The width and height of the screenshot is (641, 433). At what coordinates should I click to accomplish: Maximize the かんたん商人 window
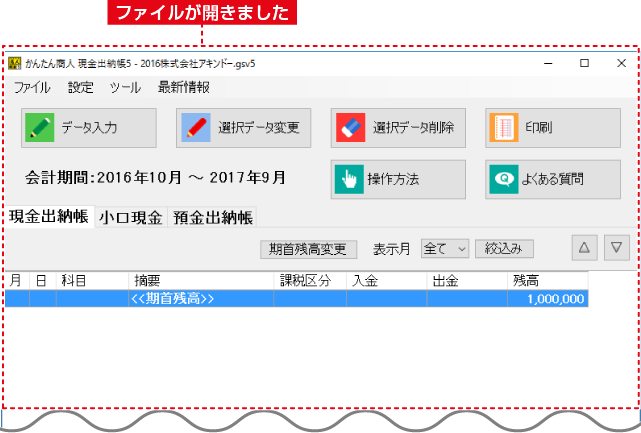click(x=585, y=63)
